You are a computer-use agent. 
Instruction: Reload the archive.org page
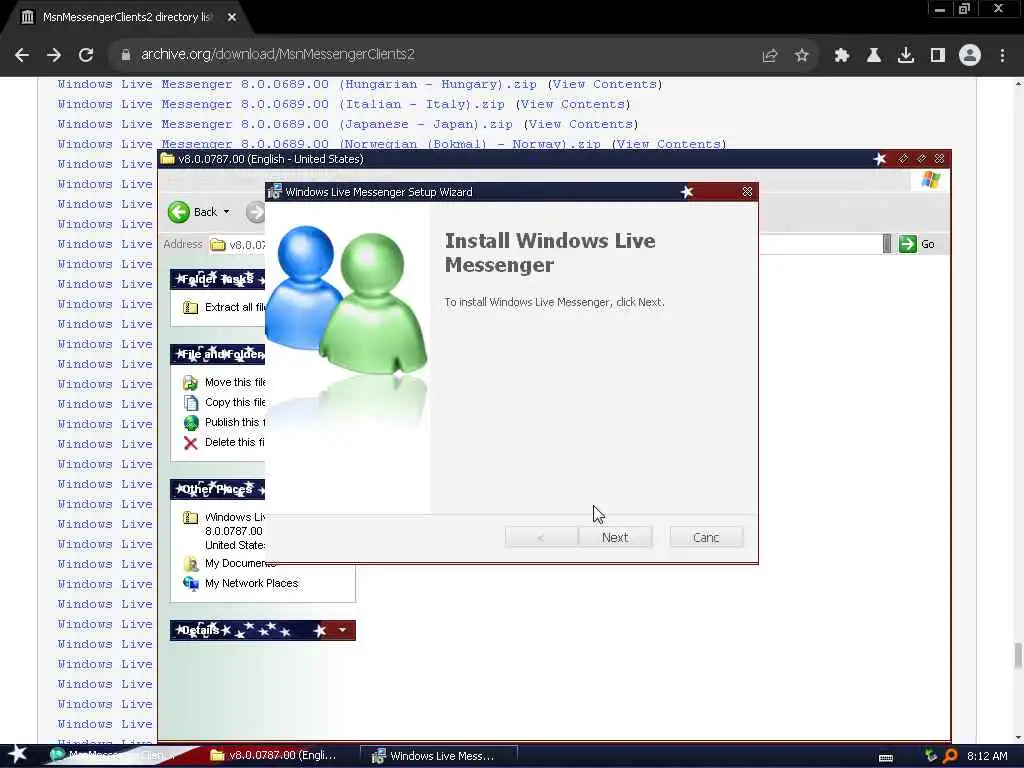[86, 55]
